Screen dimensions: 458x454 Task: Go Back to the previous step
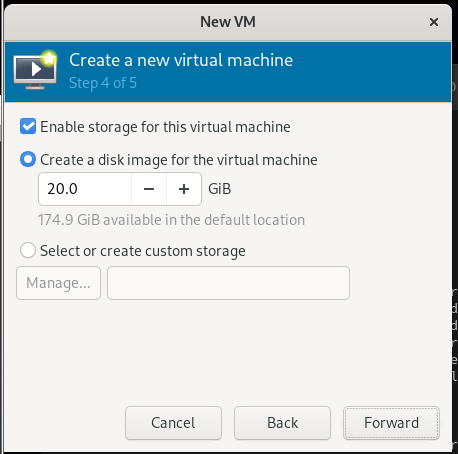(x=282, y=423)
